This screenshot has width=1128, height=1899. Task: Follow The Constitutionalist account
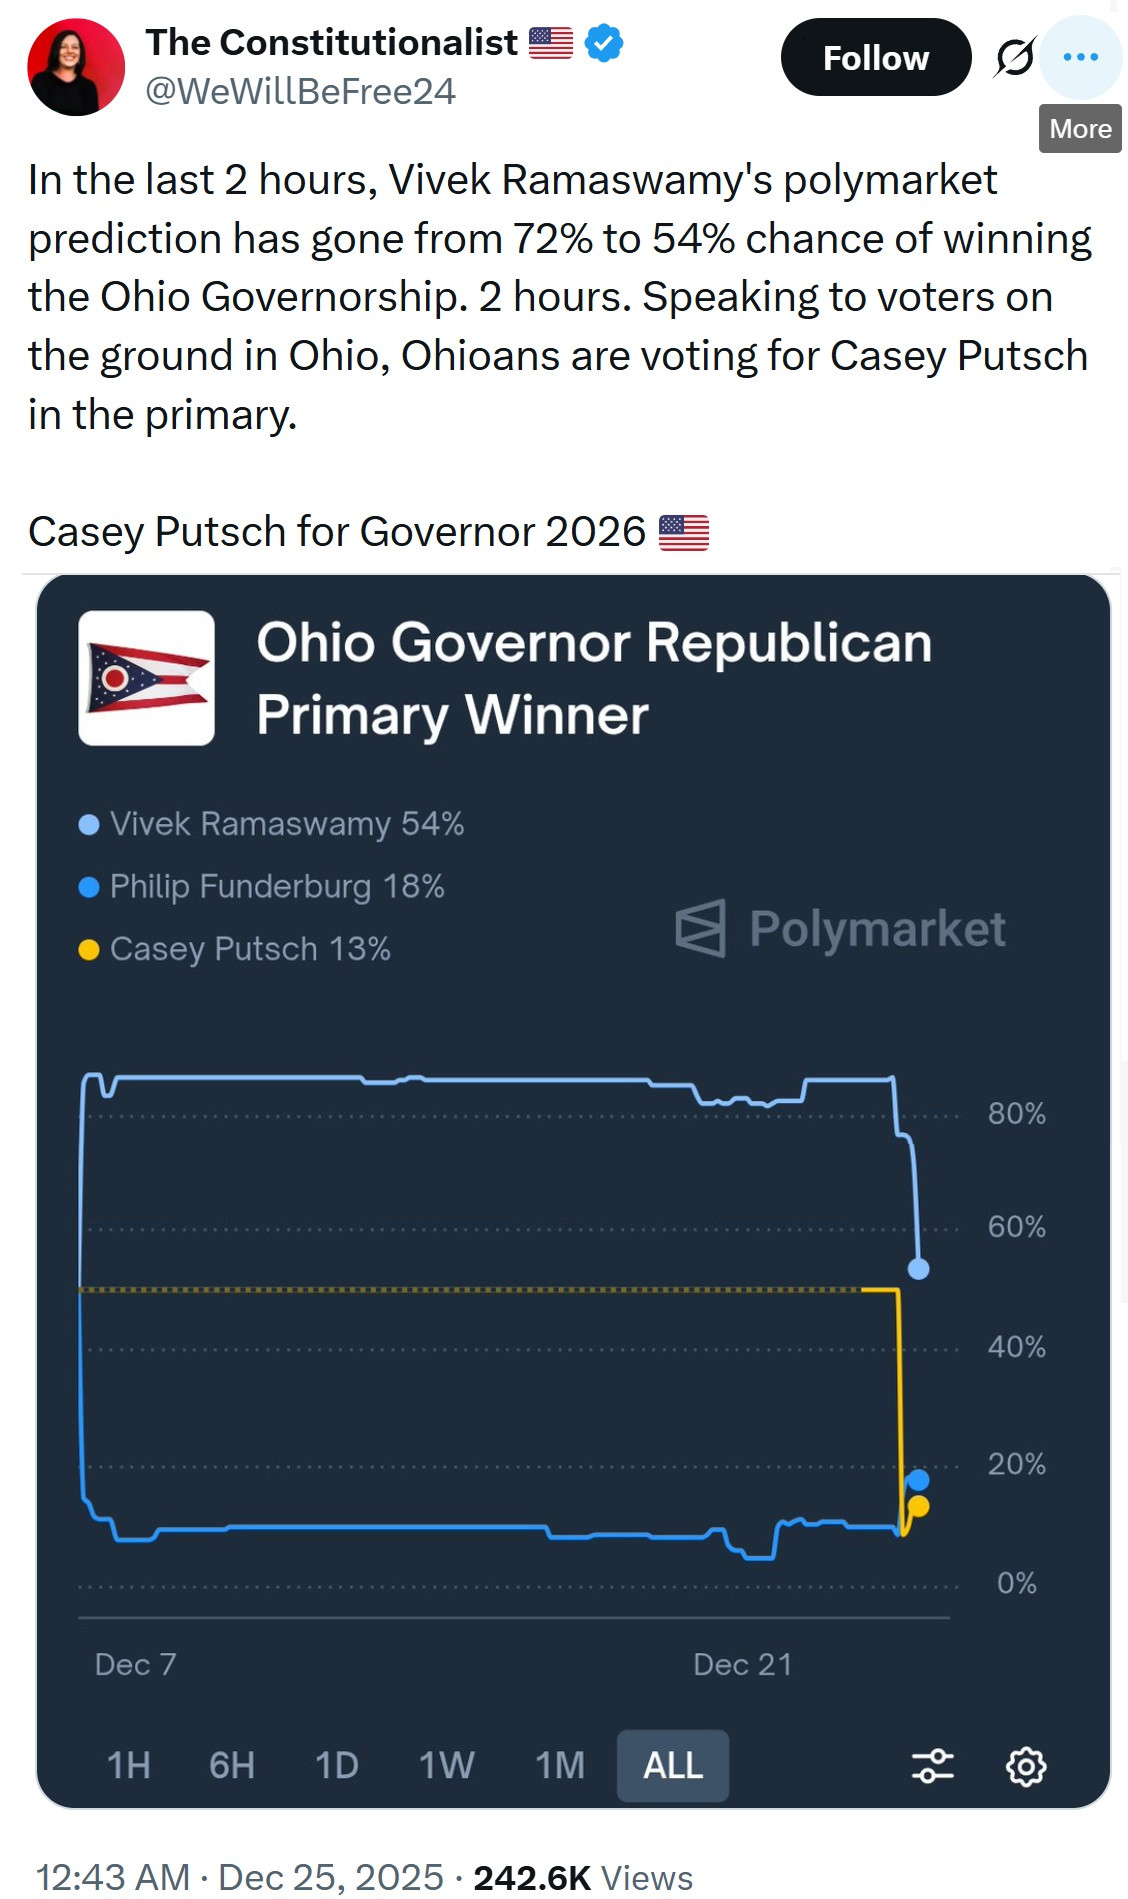coord(875,58)
